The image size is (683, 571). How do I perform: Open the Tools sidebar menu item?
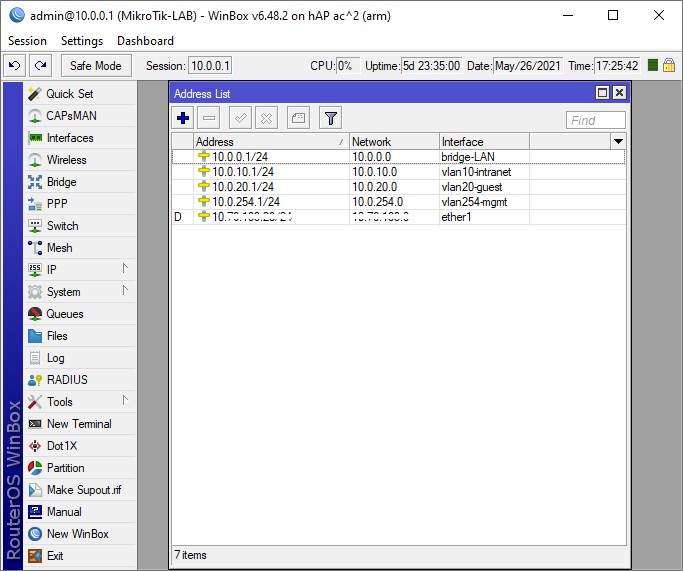click(x=80, y=402)
